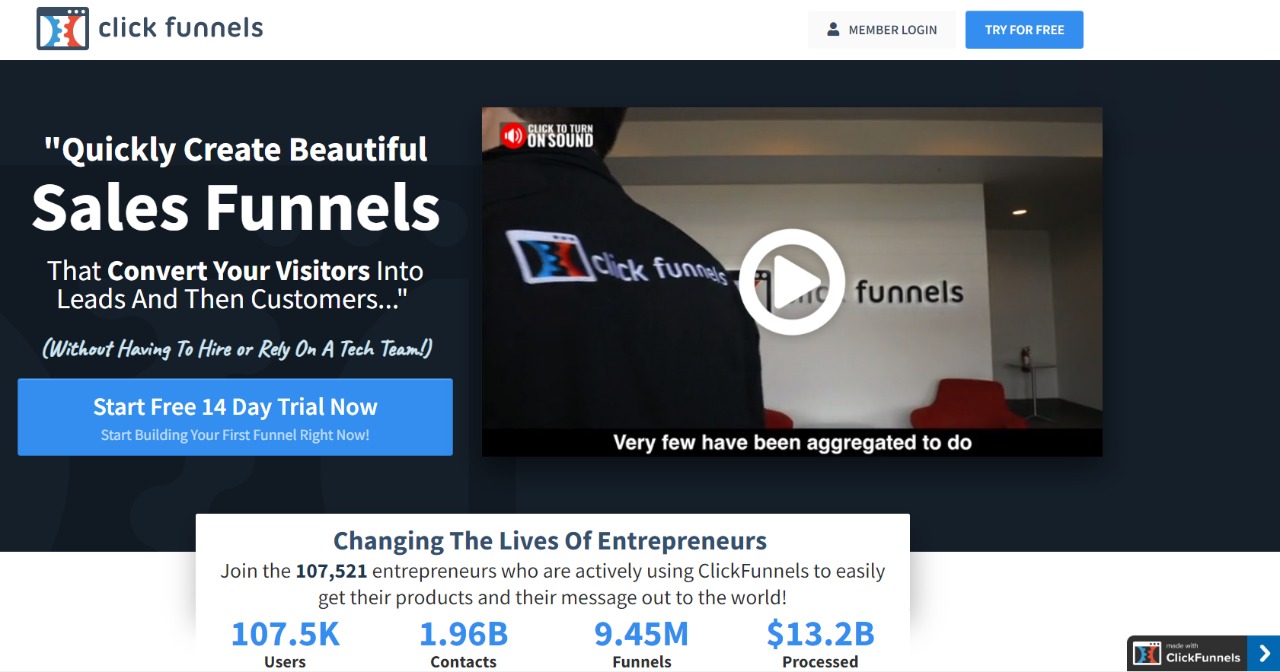The image size is (1280, 672).
Task: Click 'Start Building Your First Funnel' subtext
Action: 235,435
